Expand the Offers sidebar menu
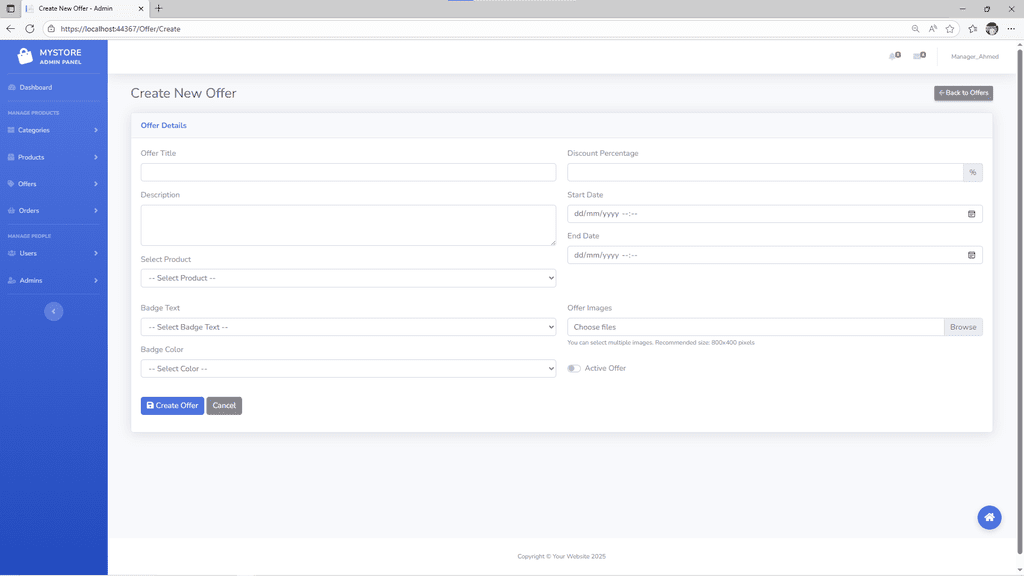Screen dimensions: 1024x576 (54, 184)
